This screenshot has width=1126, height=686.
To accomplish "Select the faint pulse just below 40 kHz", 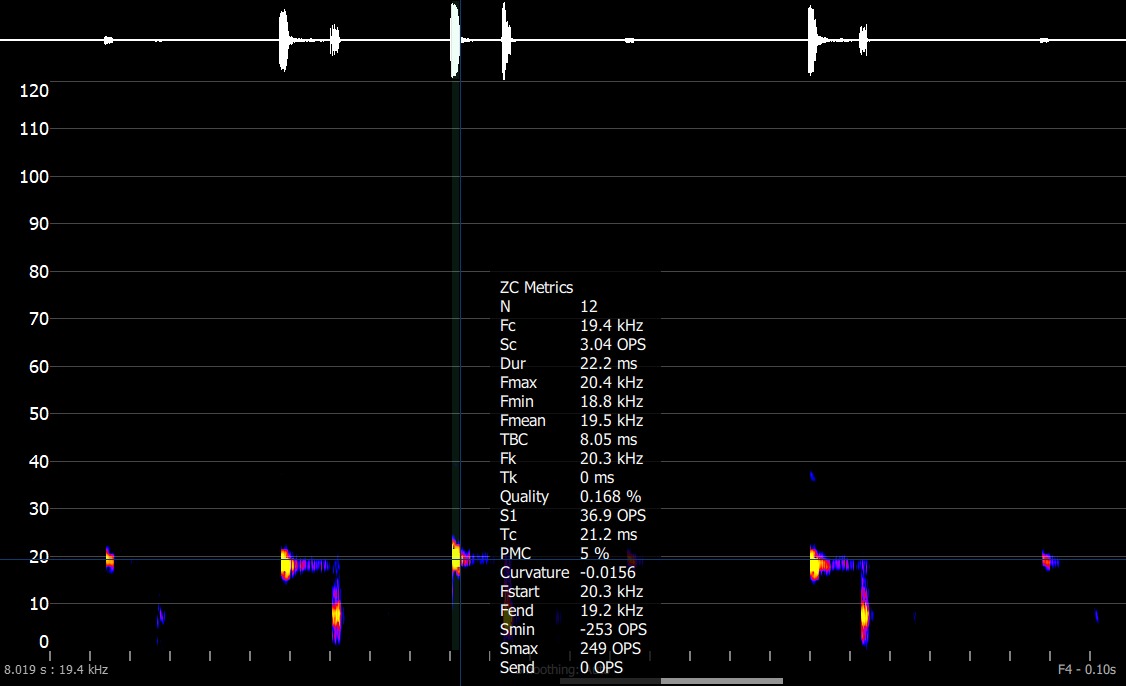I will (812, 477).
